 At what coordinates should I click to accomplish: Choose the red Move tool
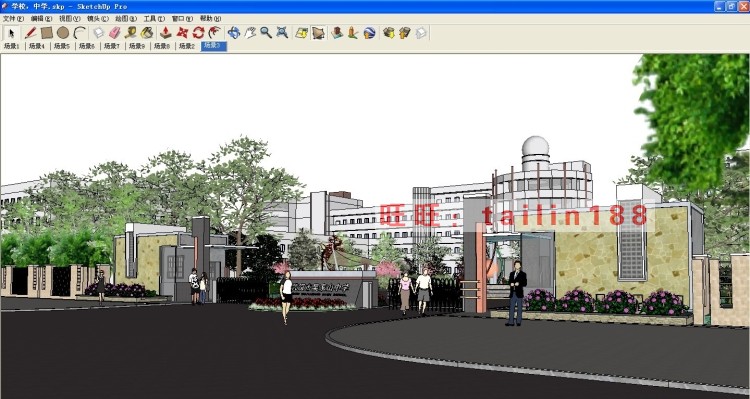click(182, 33)
